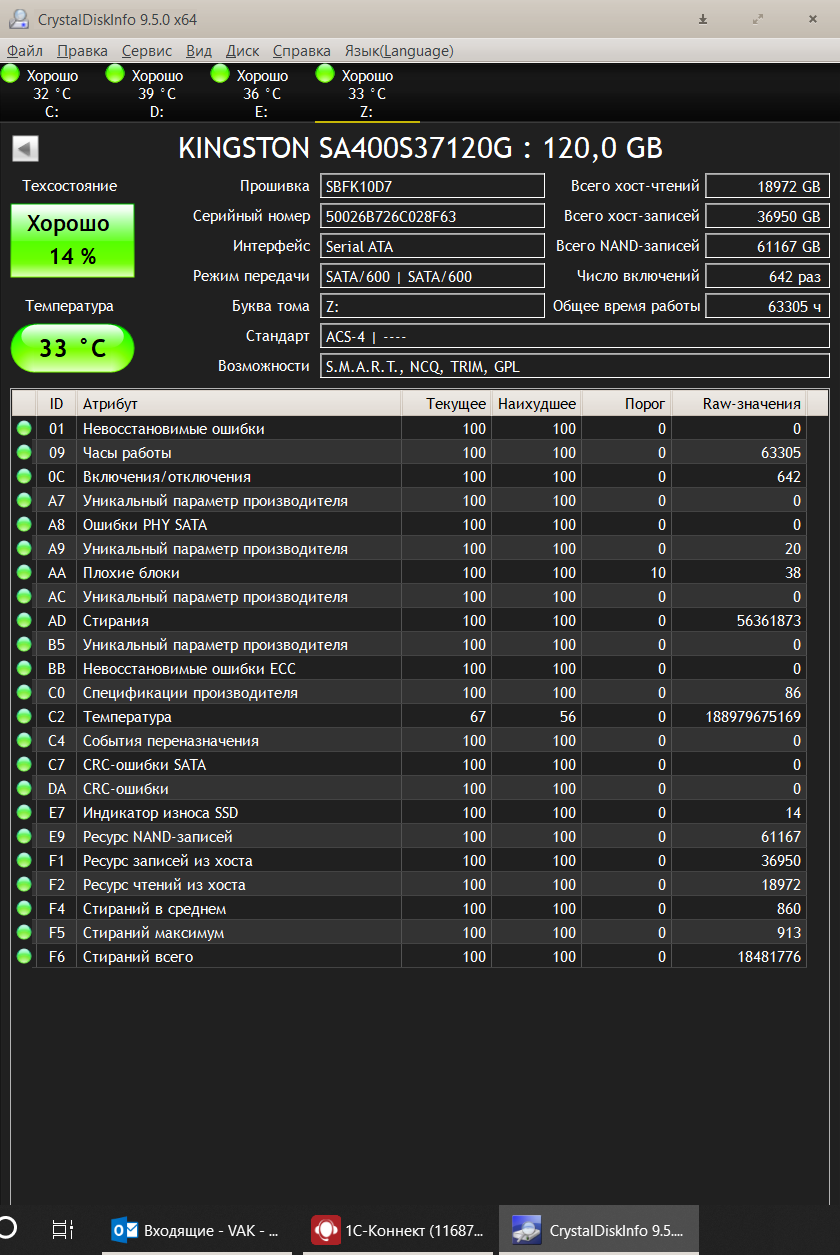Image resolution: width=840 pixels, height=1260 pixels.
Task: Open the Файл menu
Action: [x=24, y=51]
